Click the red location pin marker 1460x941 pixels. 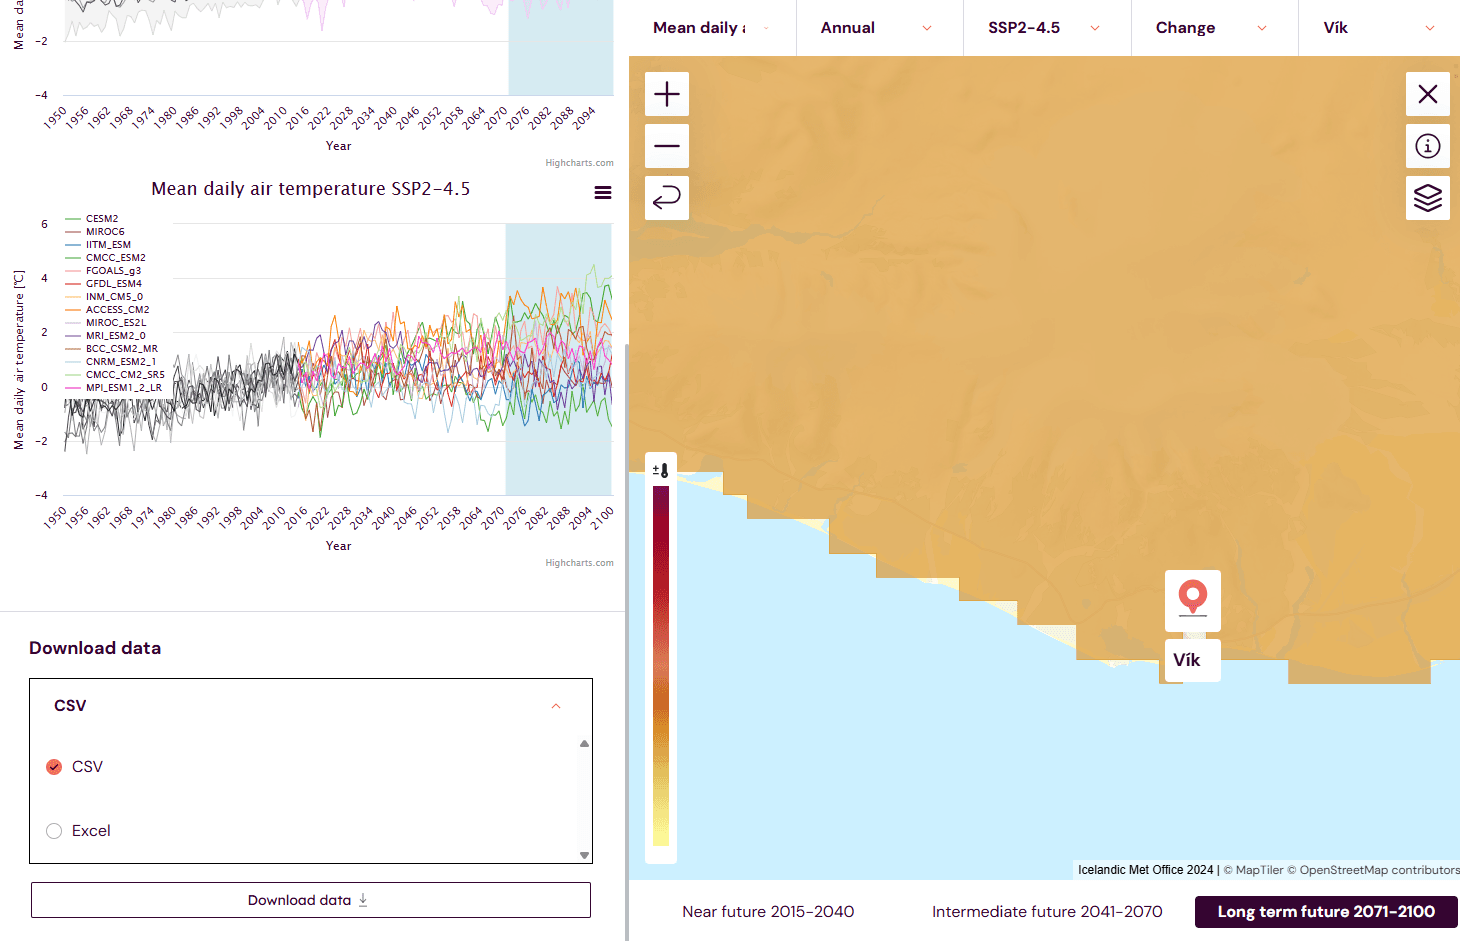click(1192, 597)
